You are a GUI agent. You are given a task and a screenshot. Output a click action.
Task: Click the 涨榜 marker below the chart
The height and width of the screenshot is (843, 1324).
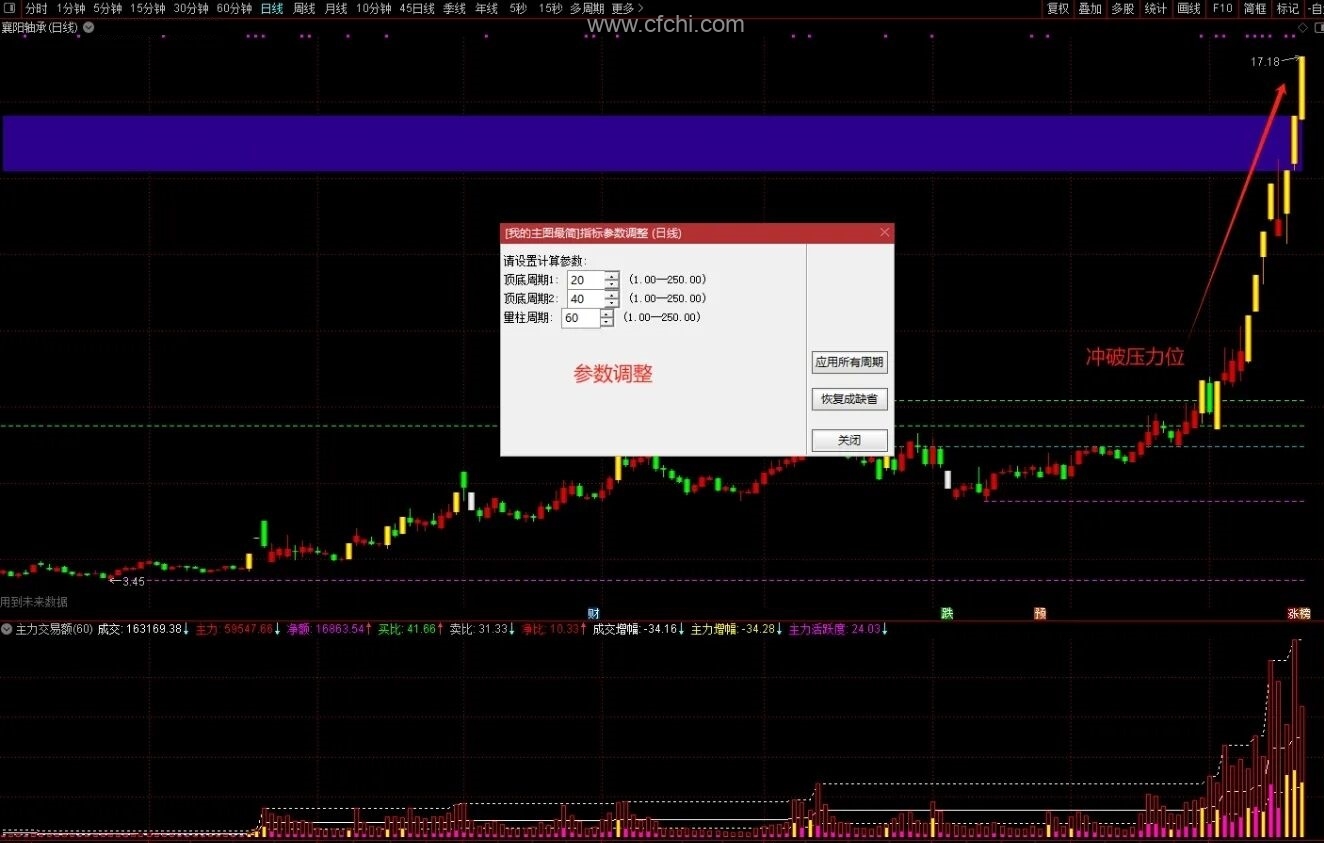coord(1299,613)
